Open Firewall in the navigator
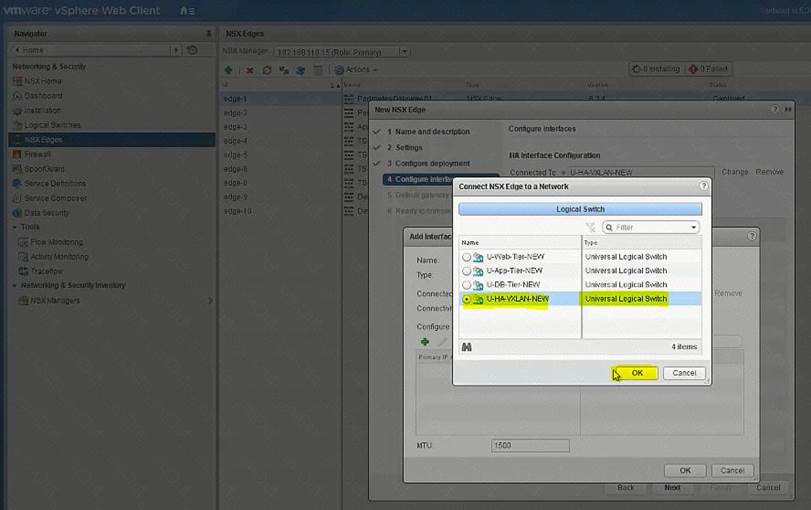The image size is (811, 510). tap(38, 154)
